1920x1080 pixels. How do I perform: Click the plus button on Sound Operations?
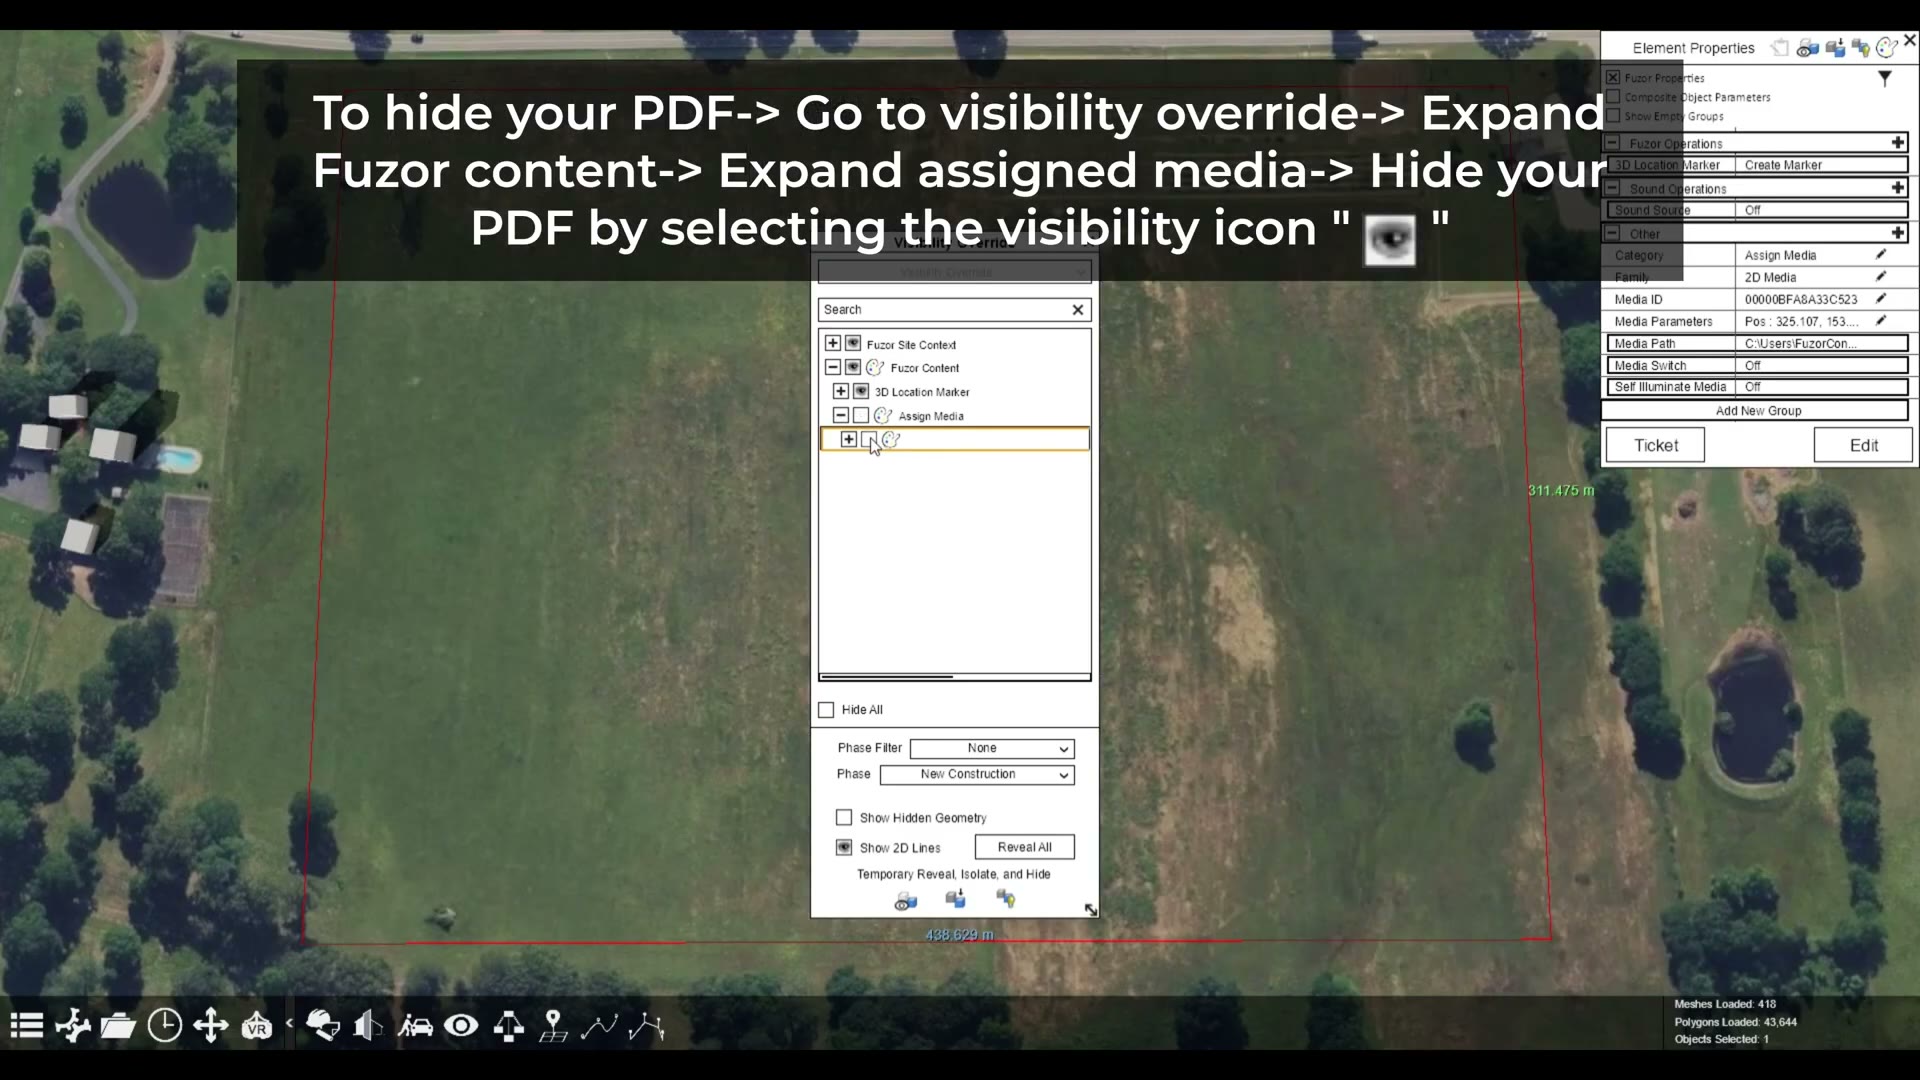(x=1898, y=188)
